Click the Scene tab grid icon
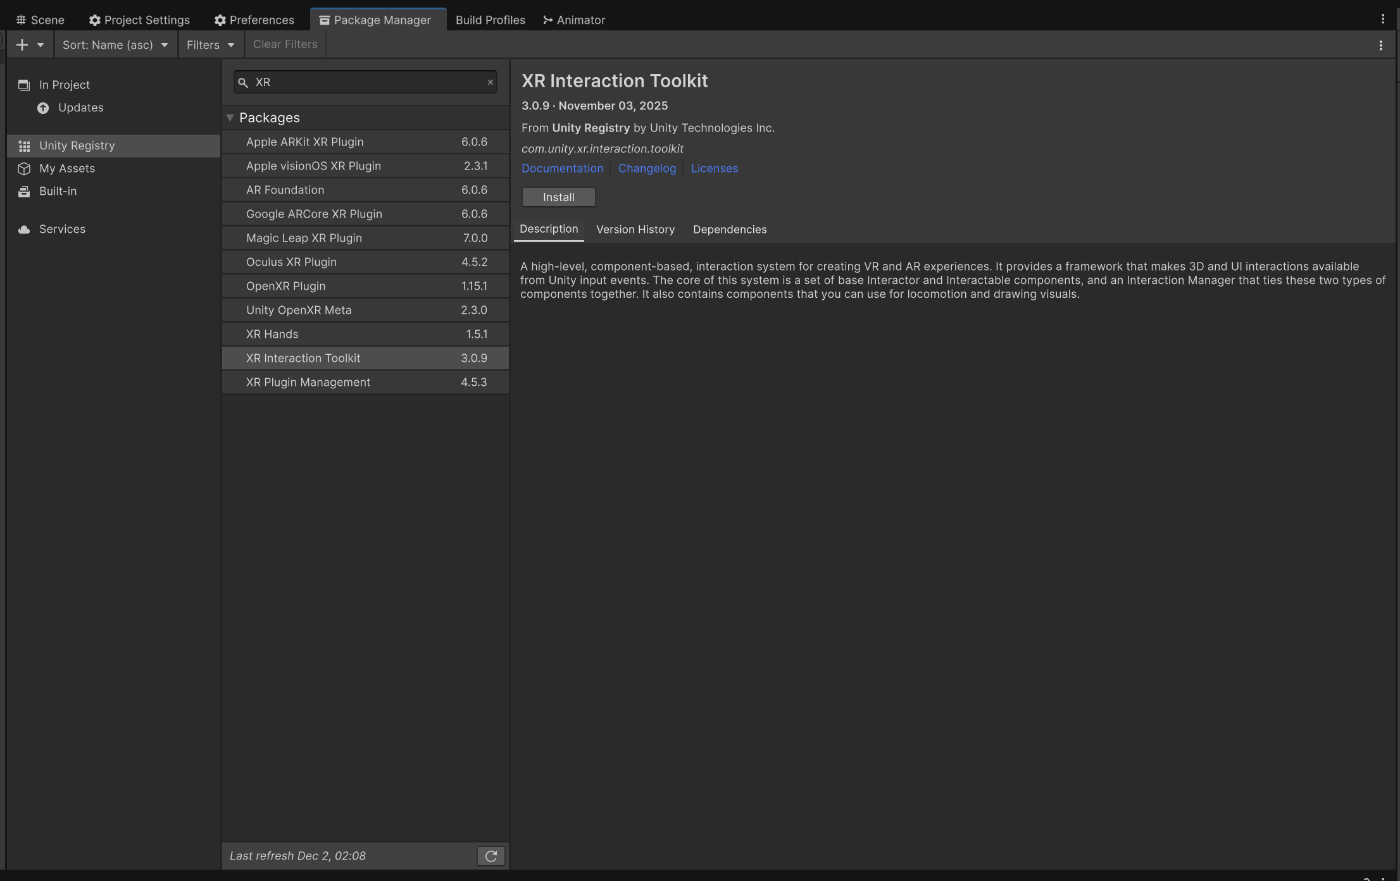Screen dimensions: 1400x881 (21, 20)
